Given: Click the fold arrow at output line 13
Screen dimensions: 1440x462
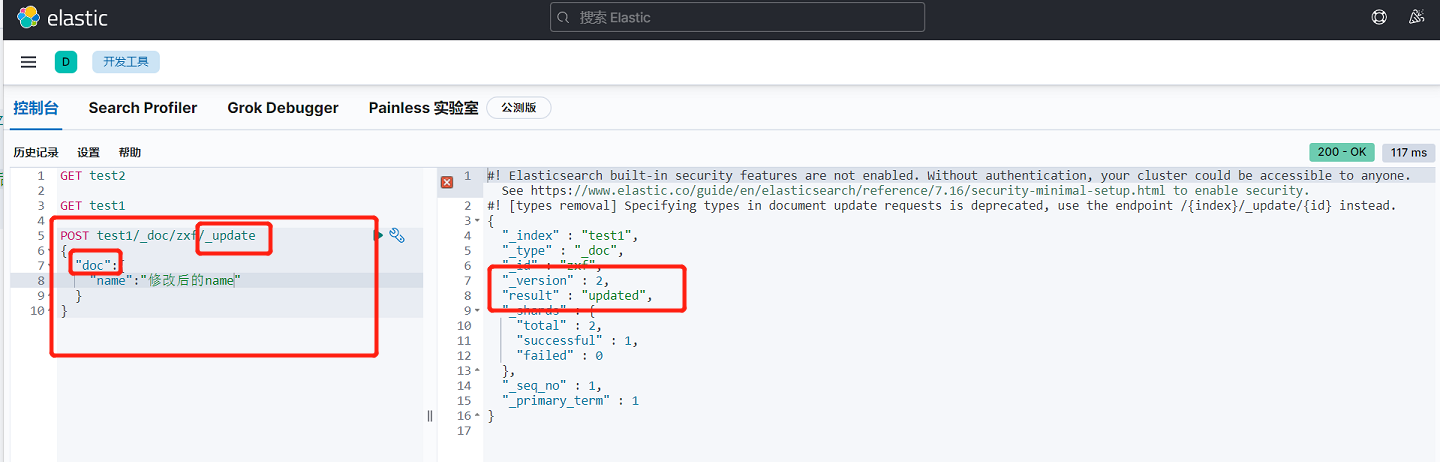Looking at the screenshot, I should click(477, 370).
